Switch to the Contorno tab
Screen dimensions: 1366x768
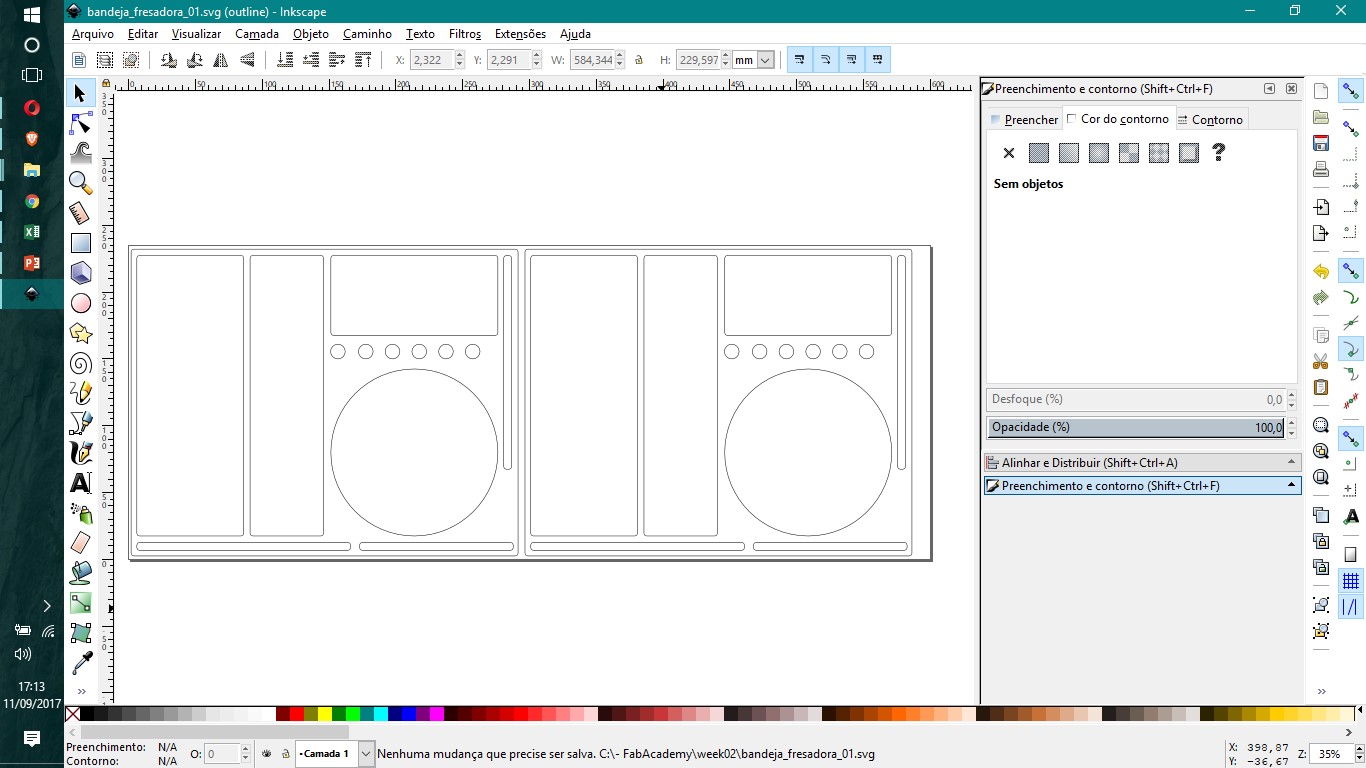pyautogui.click(x=1210, y=120)
